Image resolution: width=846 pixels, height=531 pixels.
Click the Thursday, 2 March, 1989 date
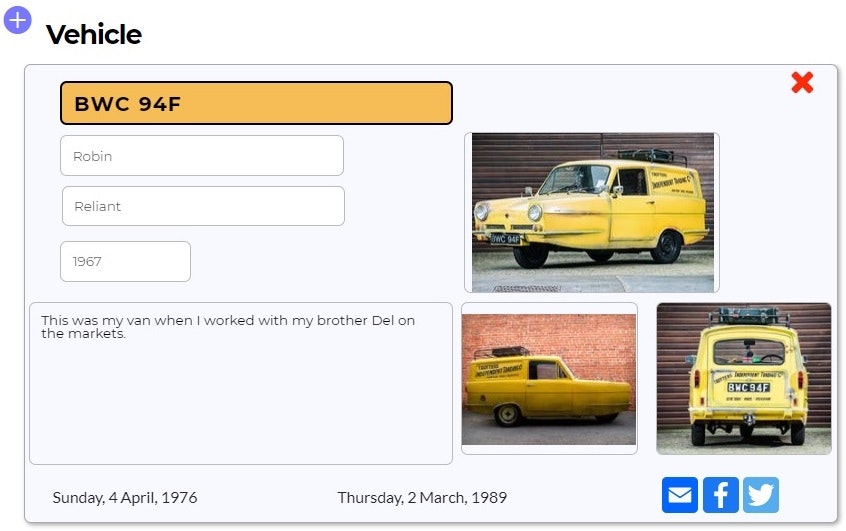tap(422, 497)
